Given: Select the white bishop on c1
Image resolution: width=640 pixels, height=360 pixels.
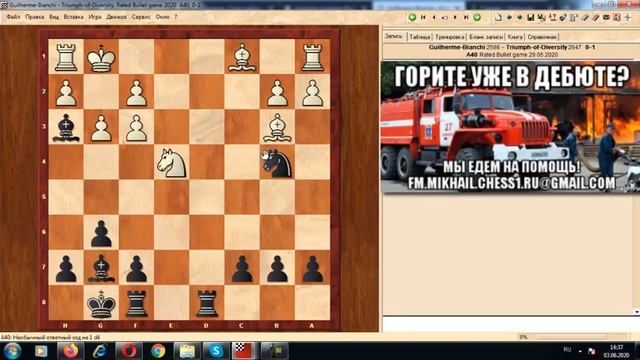Looking at the screenshot, I should (242, 57).
